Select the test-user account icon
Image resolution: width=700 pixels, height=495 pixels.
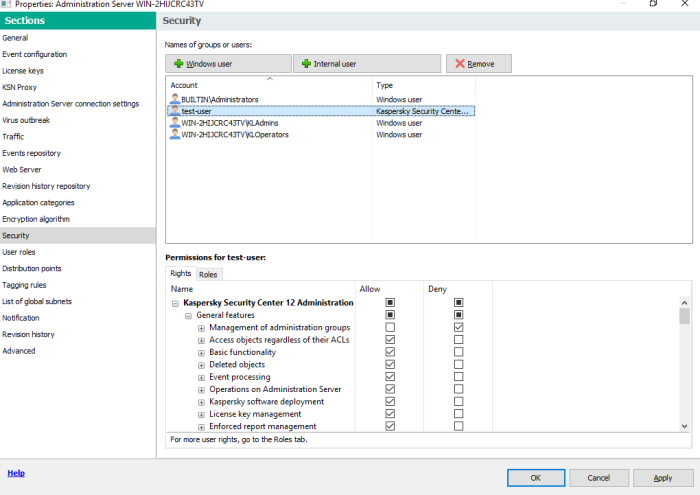point(174,112)
